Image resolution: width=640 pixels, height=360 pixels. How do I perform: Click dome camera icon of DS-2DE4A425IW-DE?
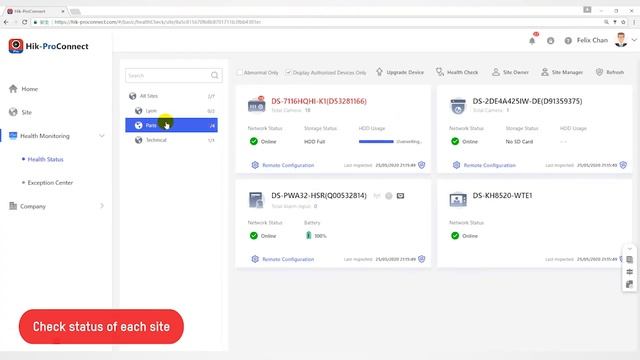click(458, 106)
